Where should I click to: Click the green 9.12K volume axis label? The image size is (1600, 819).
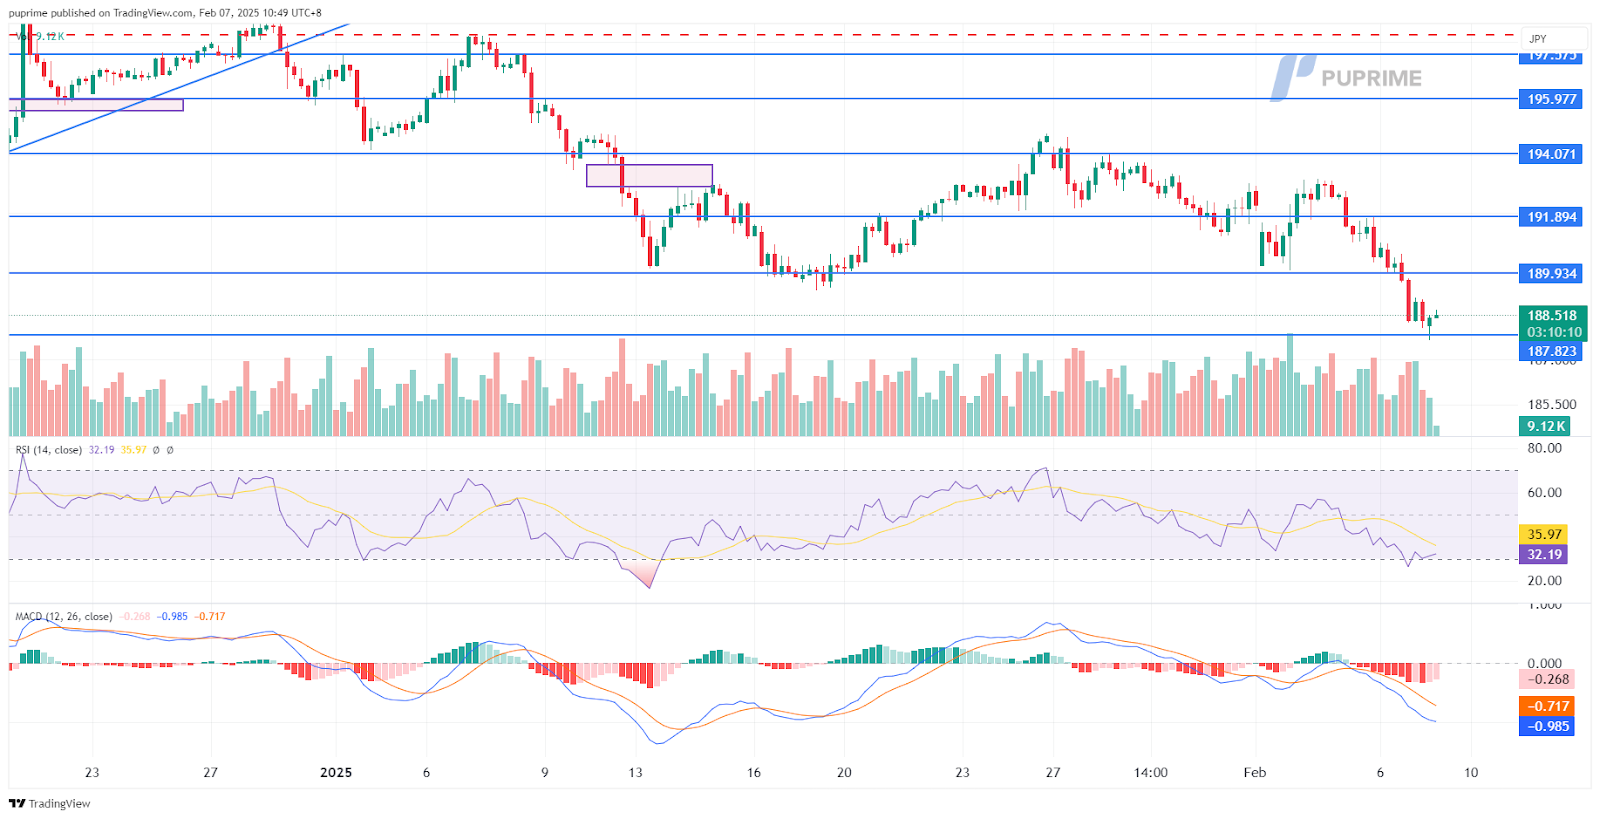(x=1546, y=426)
